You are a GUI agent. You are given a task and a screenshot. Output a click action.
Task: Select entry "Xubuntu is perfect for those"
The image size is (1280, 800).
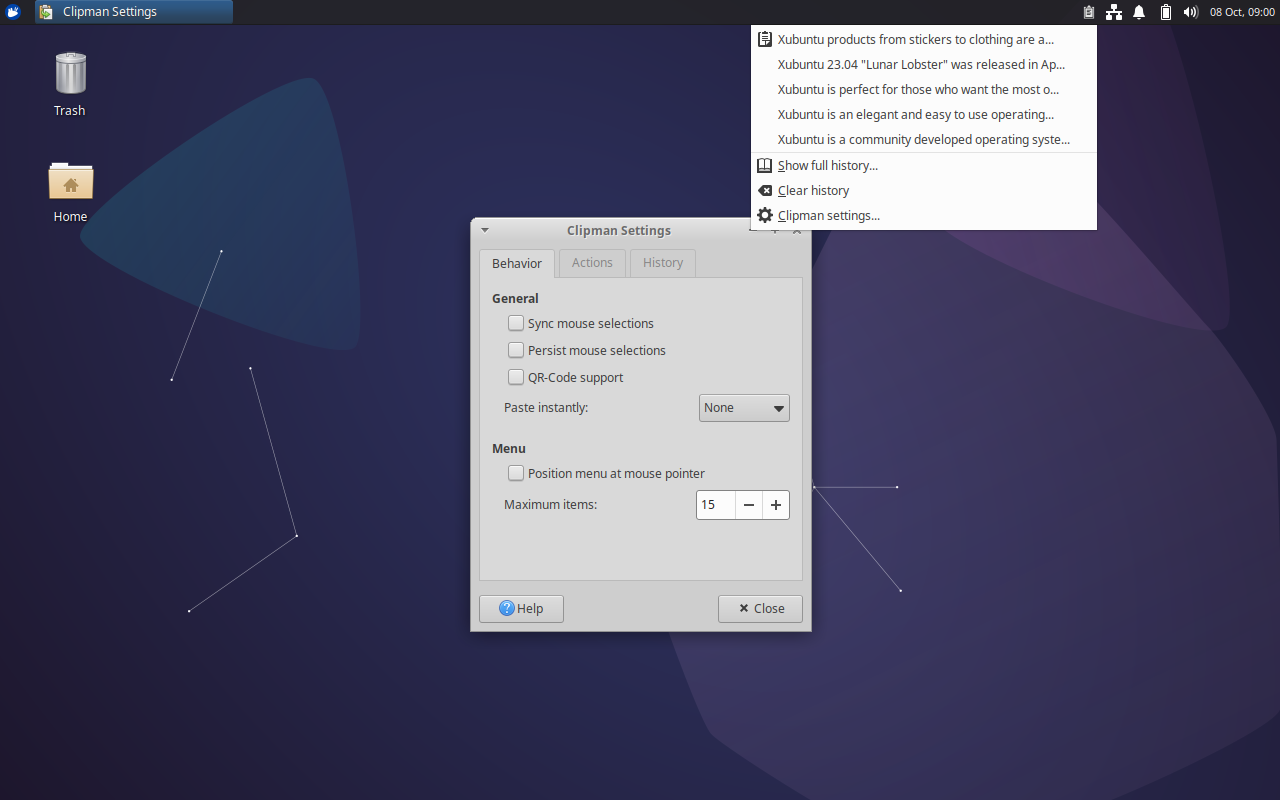(923, 89)
